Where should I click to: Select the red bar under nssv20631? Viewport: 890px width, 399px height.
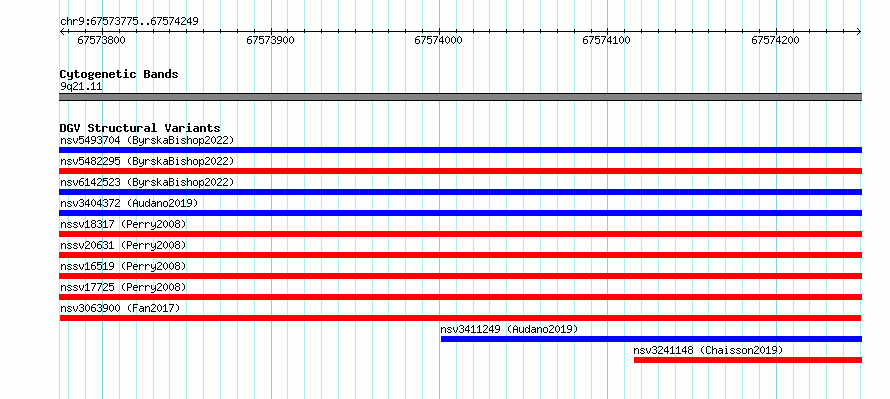(x=460, y=255)
